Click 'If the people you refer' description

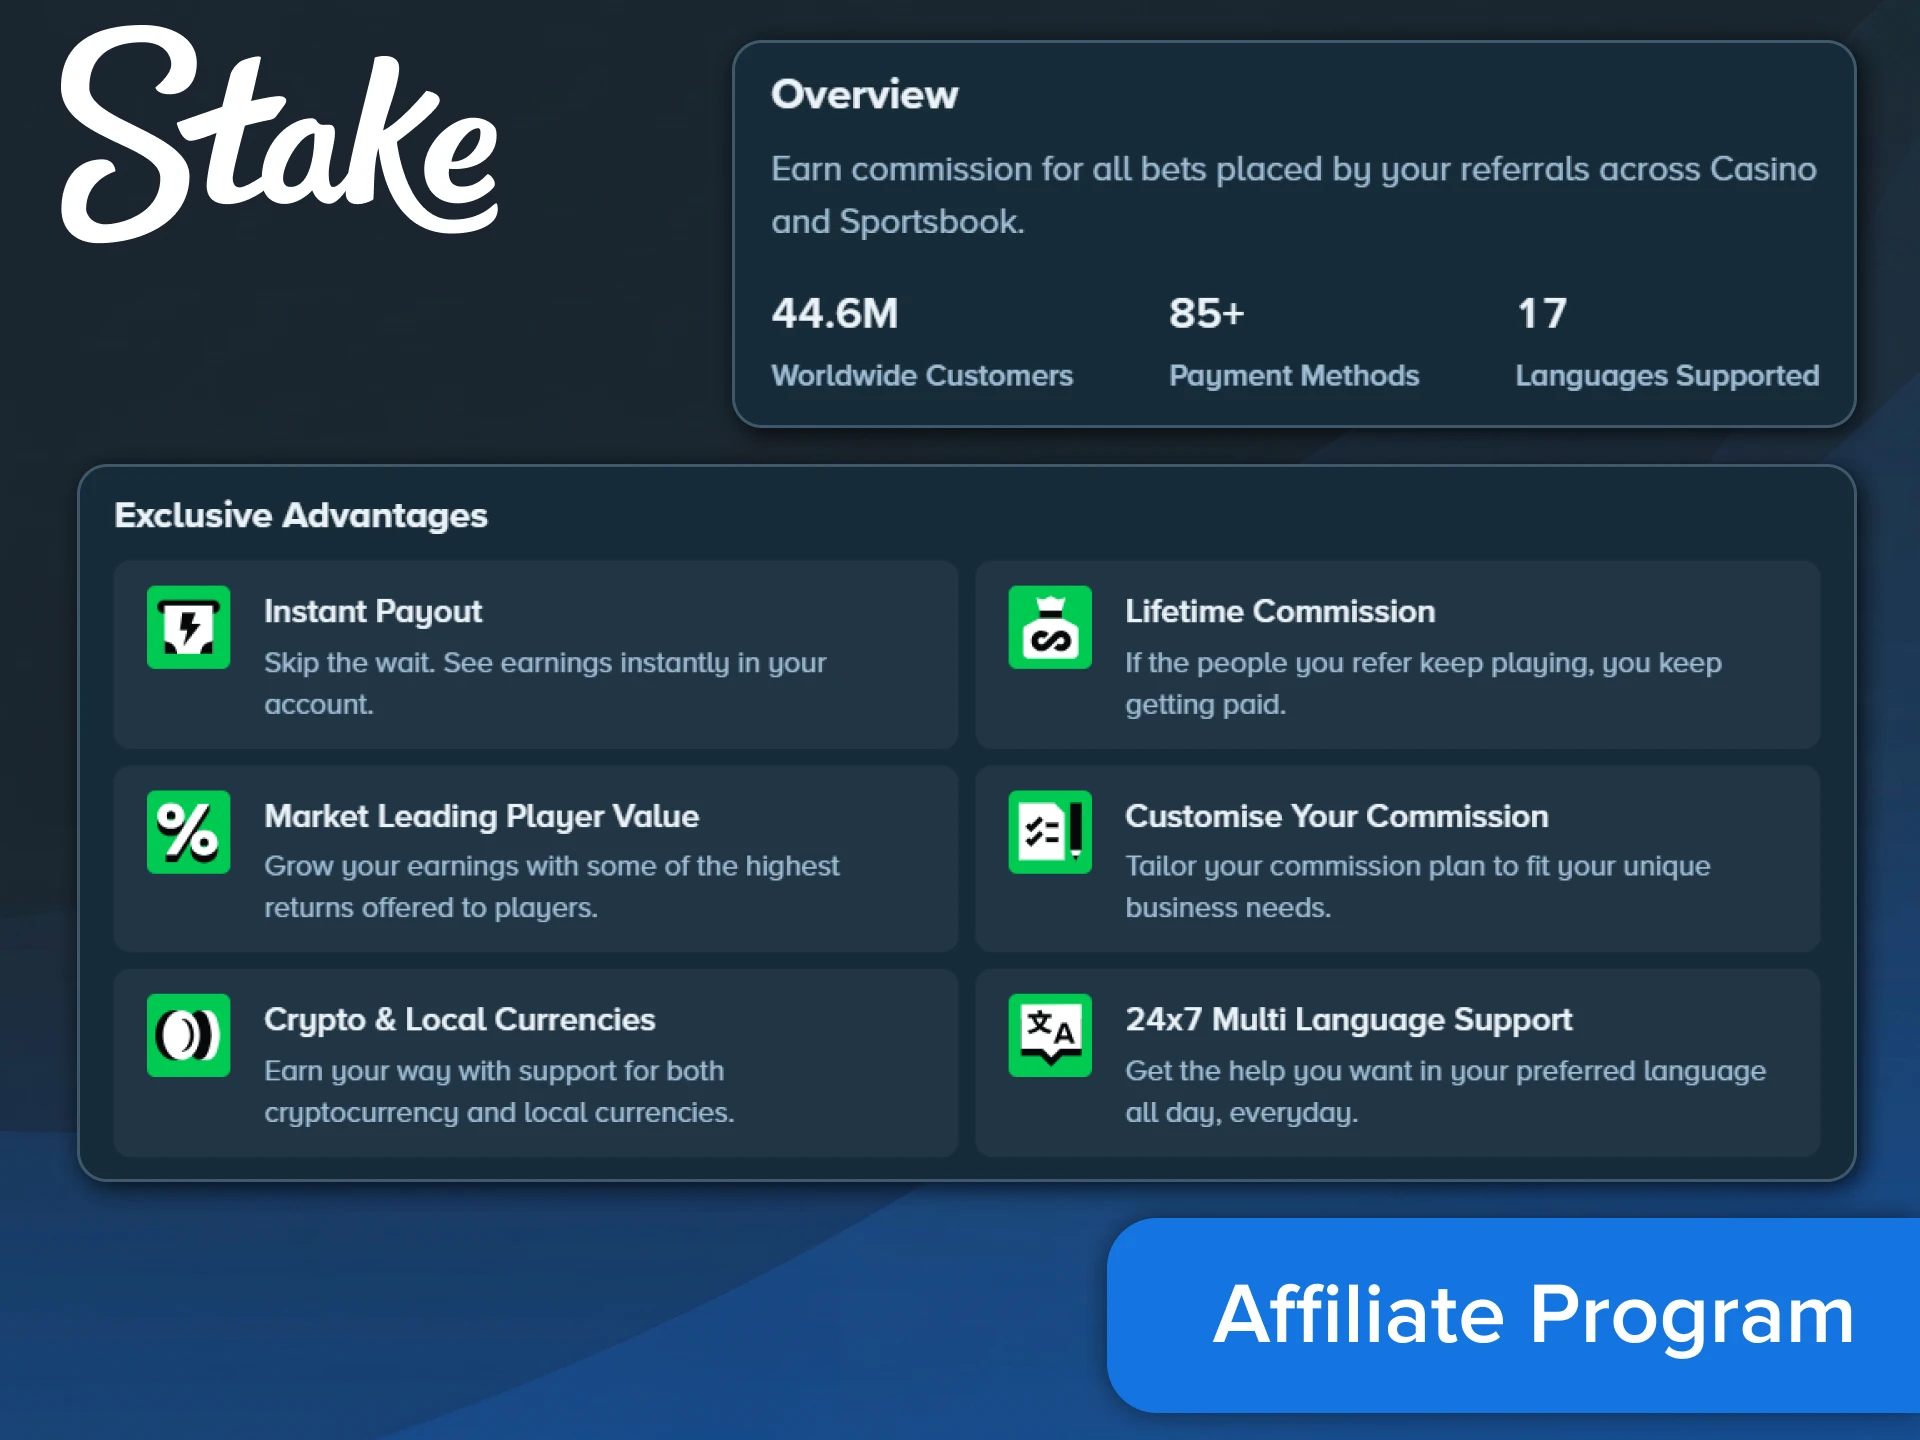(1424, 683)
